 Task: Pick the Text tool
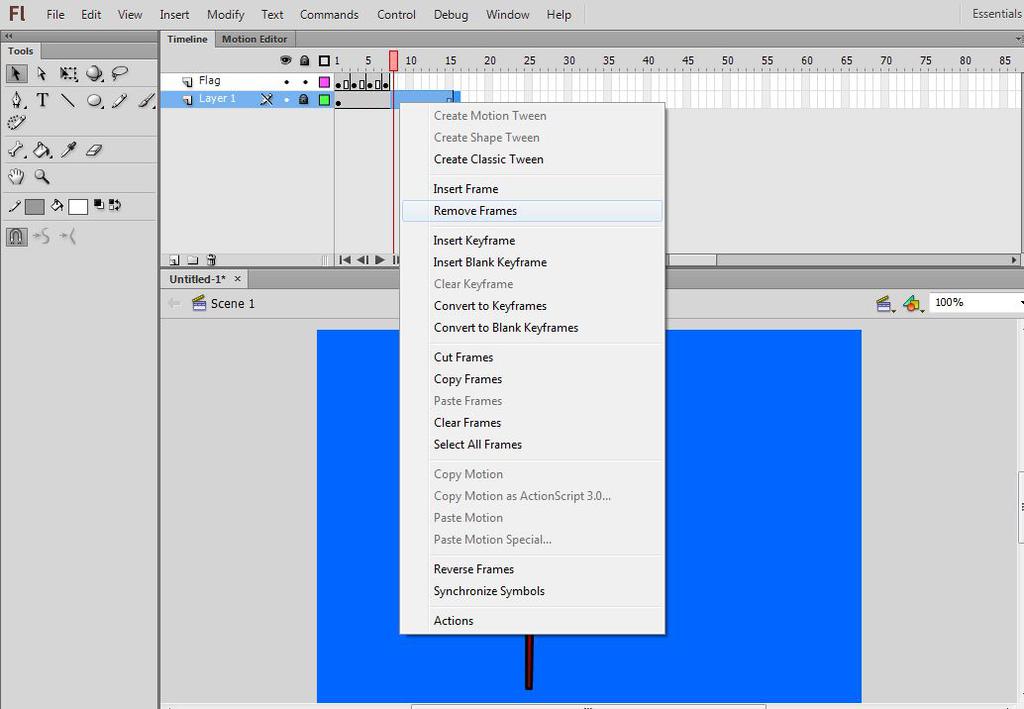[x=42, y=100]
